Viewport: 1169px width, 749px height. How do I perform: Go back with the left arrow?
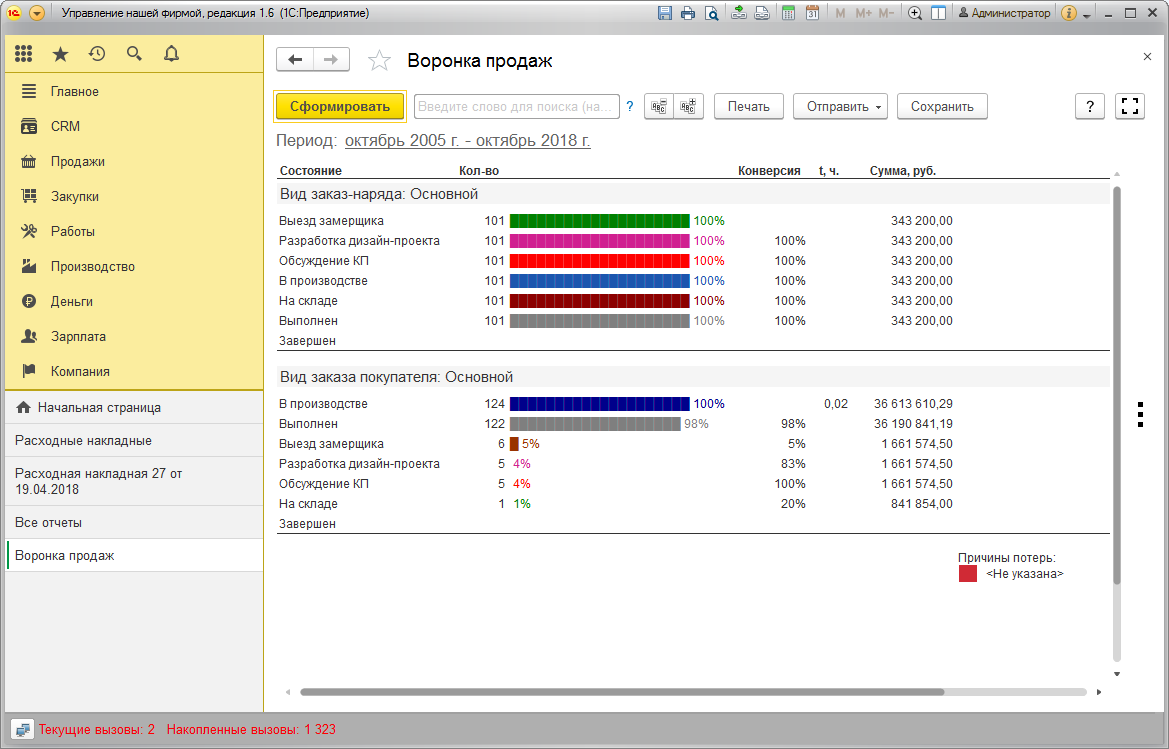click(295, 60)
